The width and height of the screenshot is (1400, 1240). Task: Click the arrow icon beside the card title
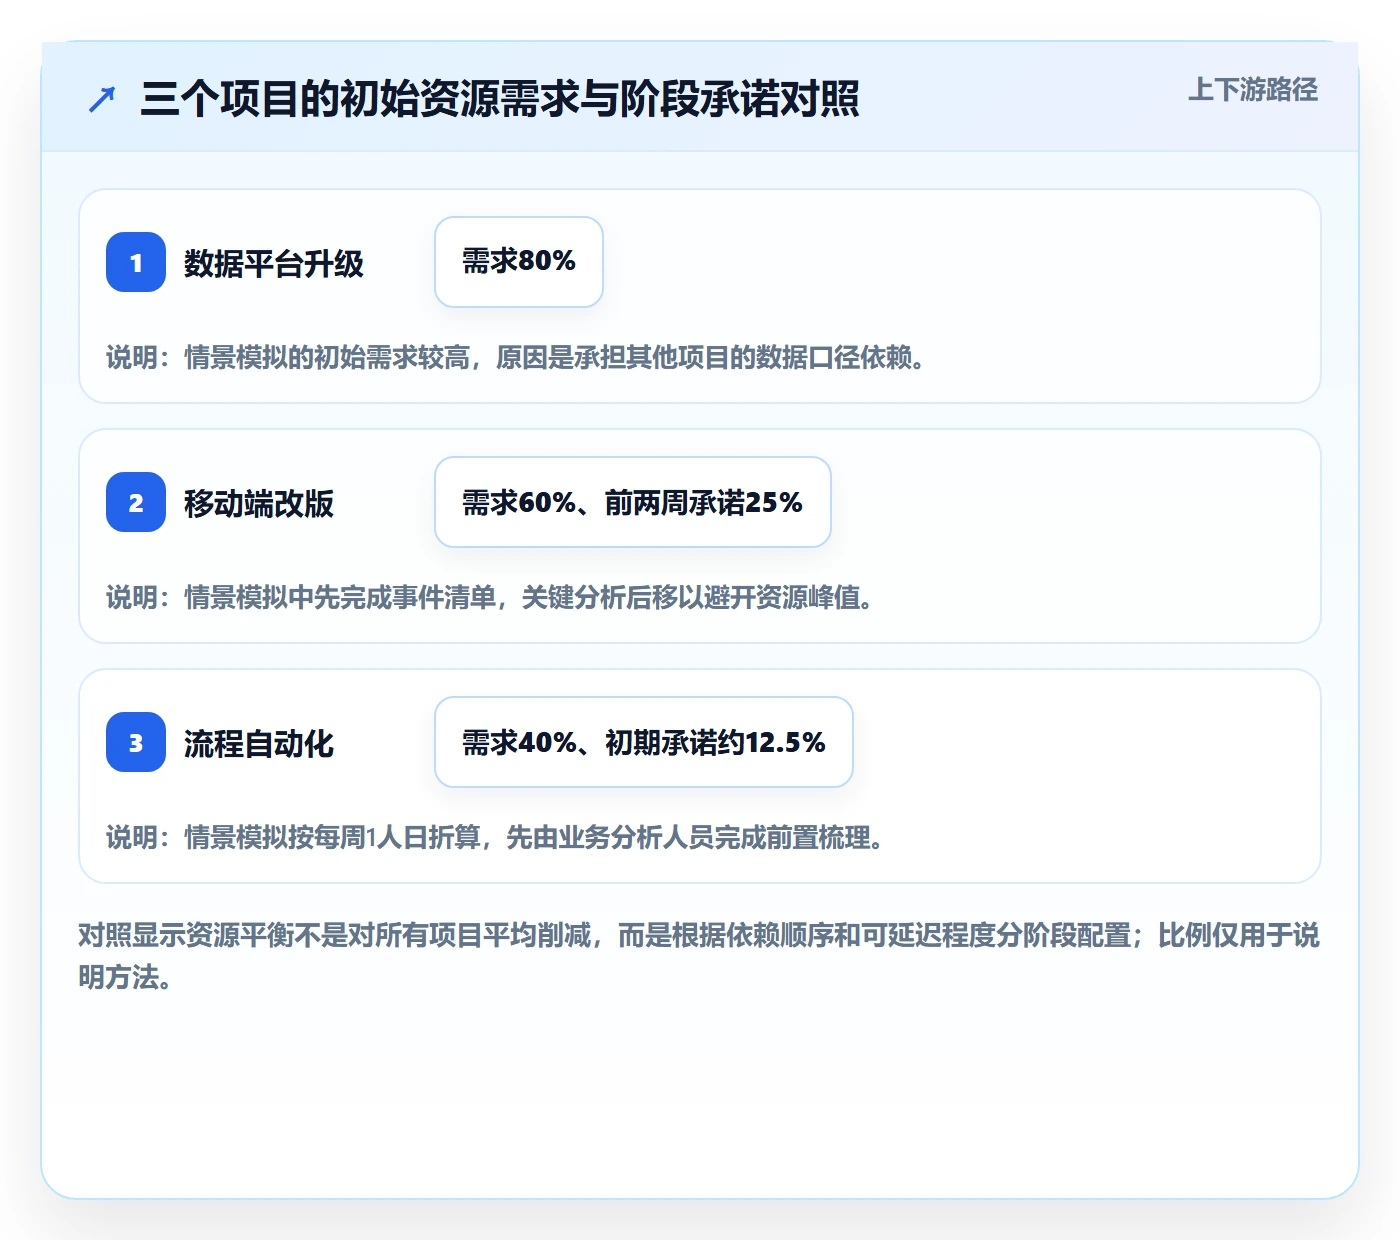coord(102,99)
